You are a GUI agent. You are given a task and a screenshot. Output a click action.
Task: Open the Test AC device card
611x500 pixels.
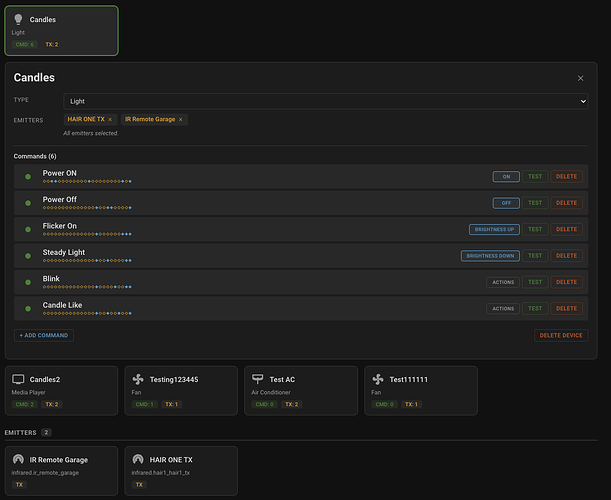click(x=301, y=390)
